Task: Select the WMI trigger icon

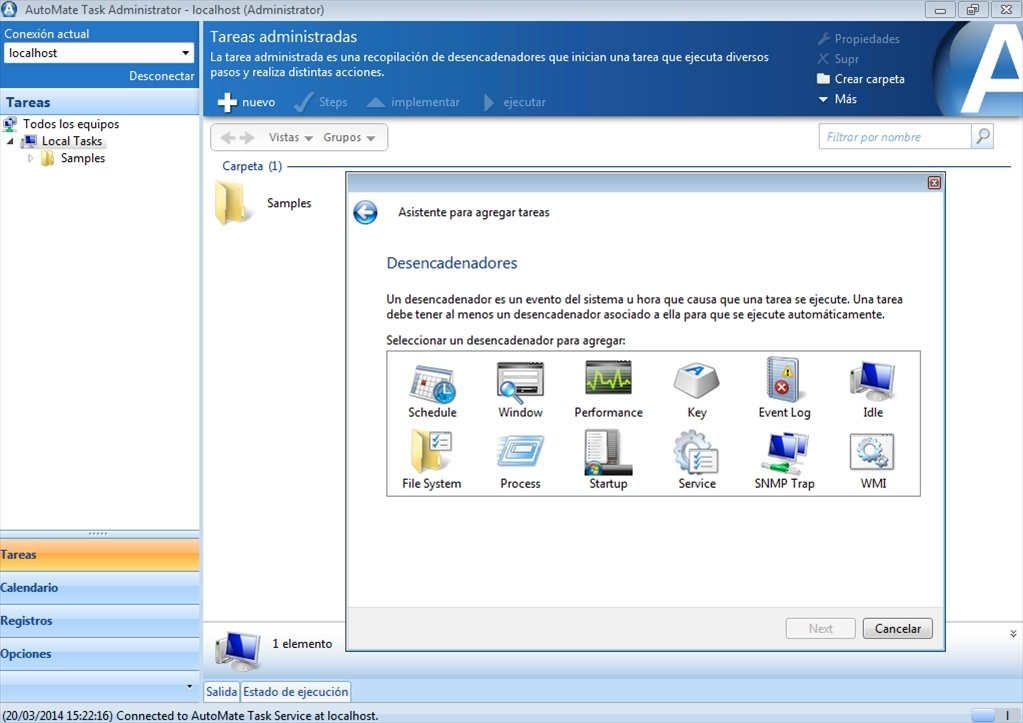Action: (x=872, y=452)
